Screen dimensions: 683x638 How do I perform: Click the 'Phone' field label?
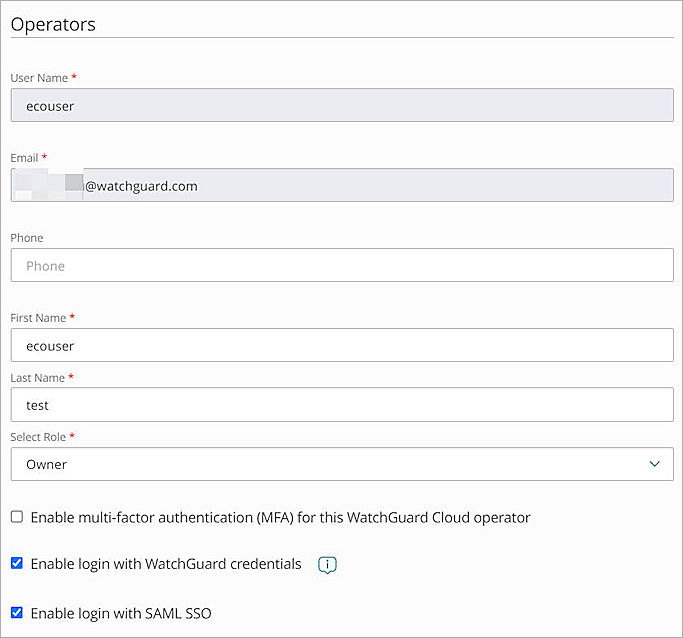[x=27, y=238]
